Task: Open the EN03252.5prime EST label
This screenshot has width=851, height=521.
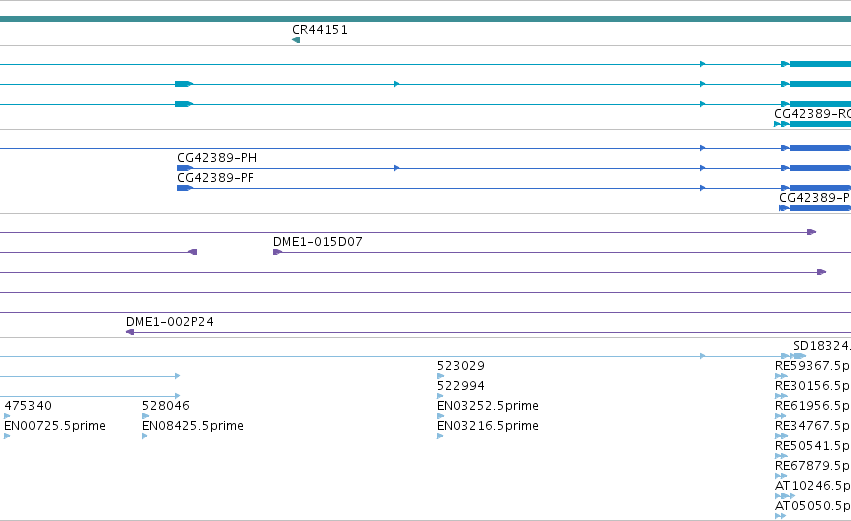Action: (488, 406)
